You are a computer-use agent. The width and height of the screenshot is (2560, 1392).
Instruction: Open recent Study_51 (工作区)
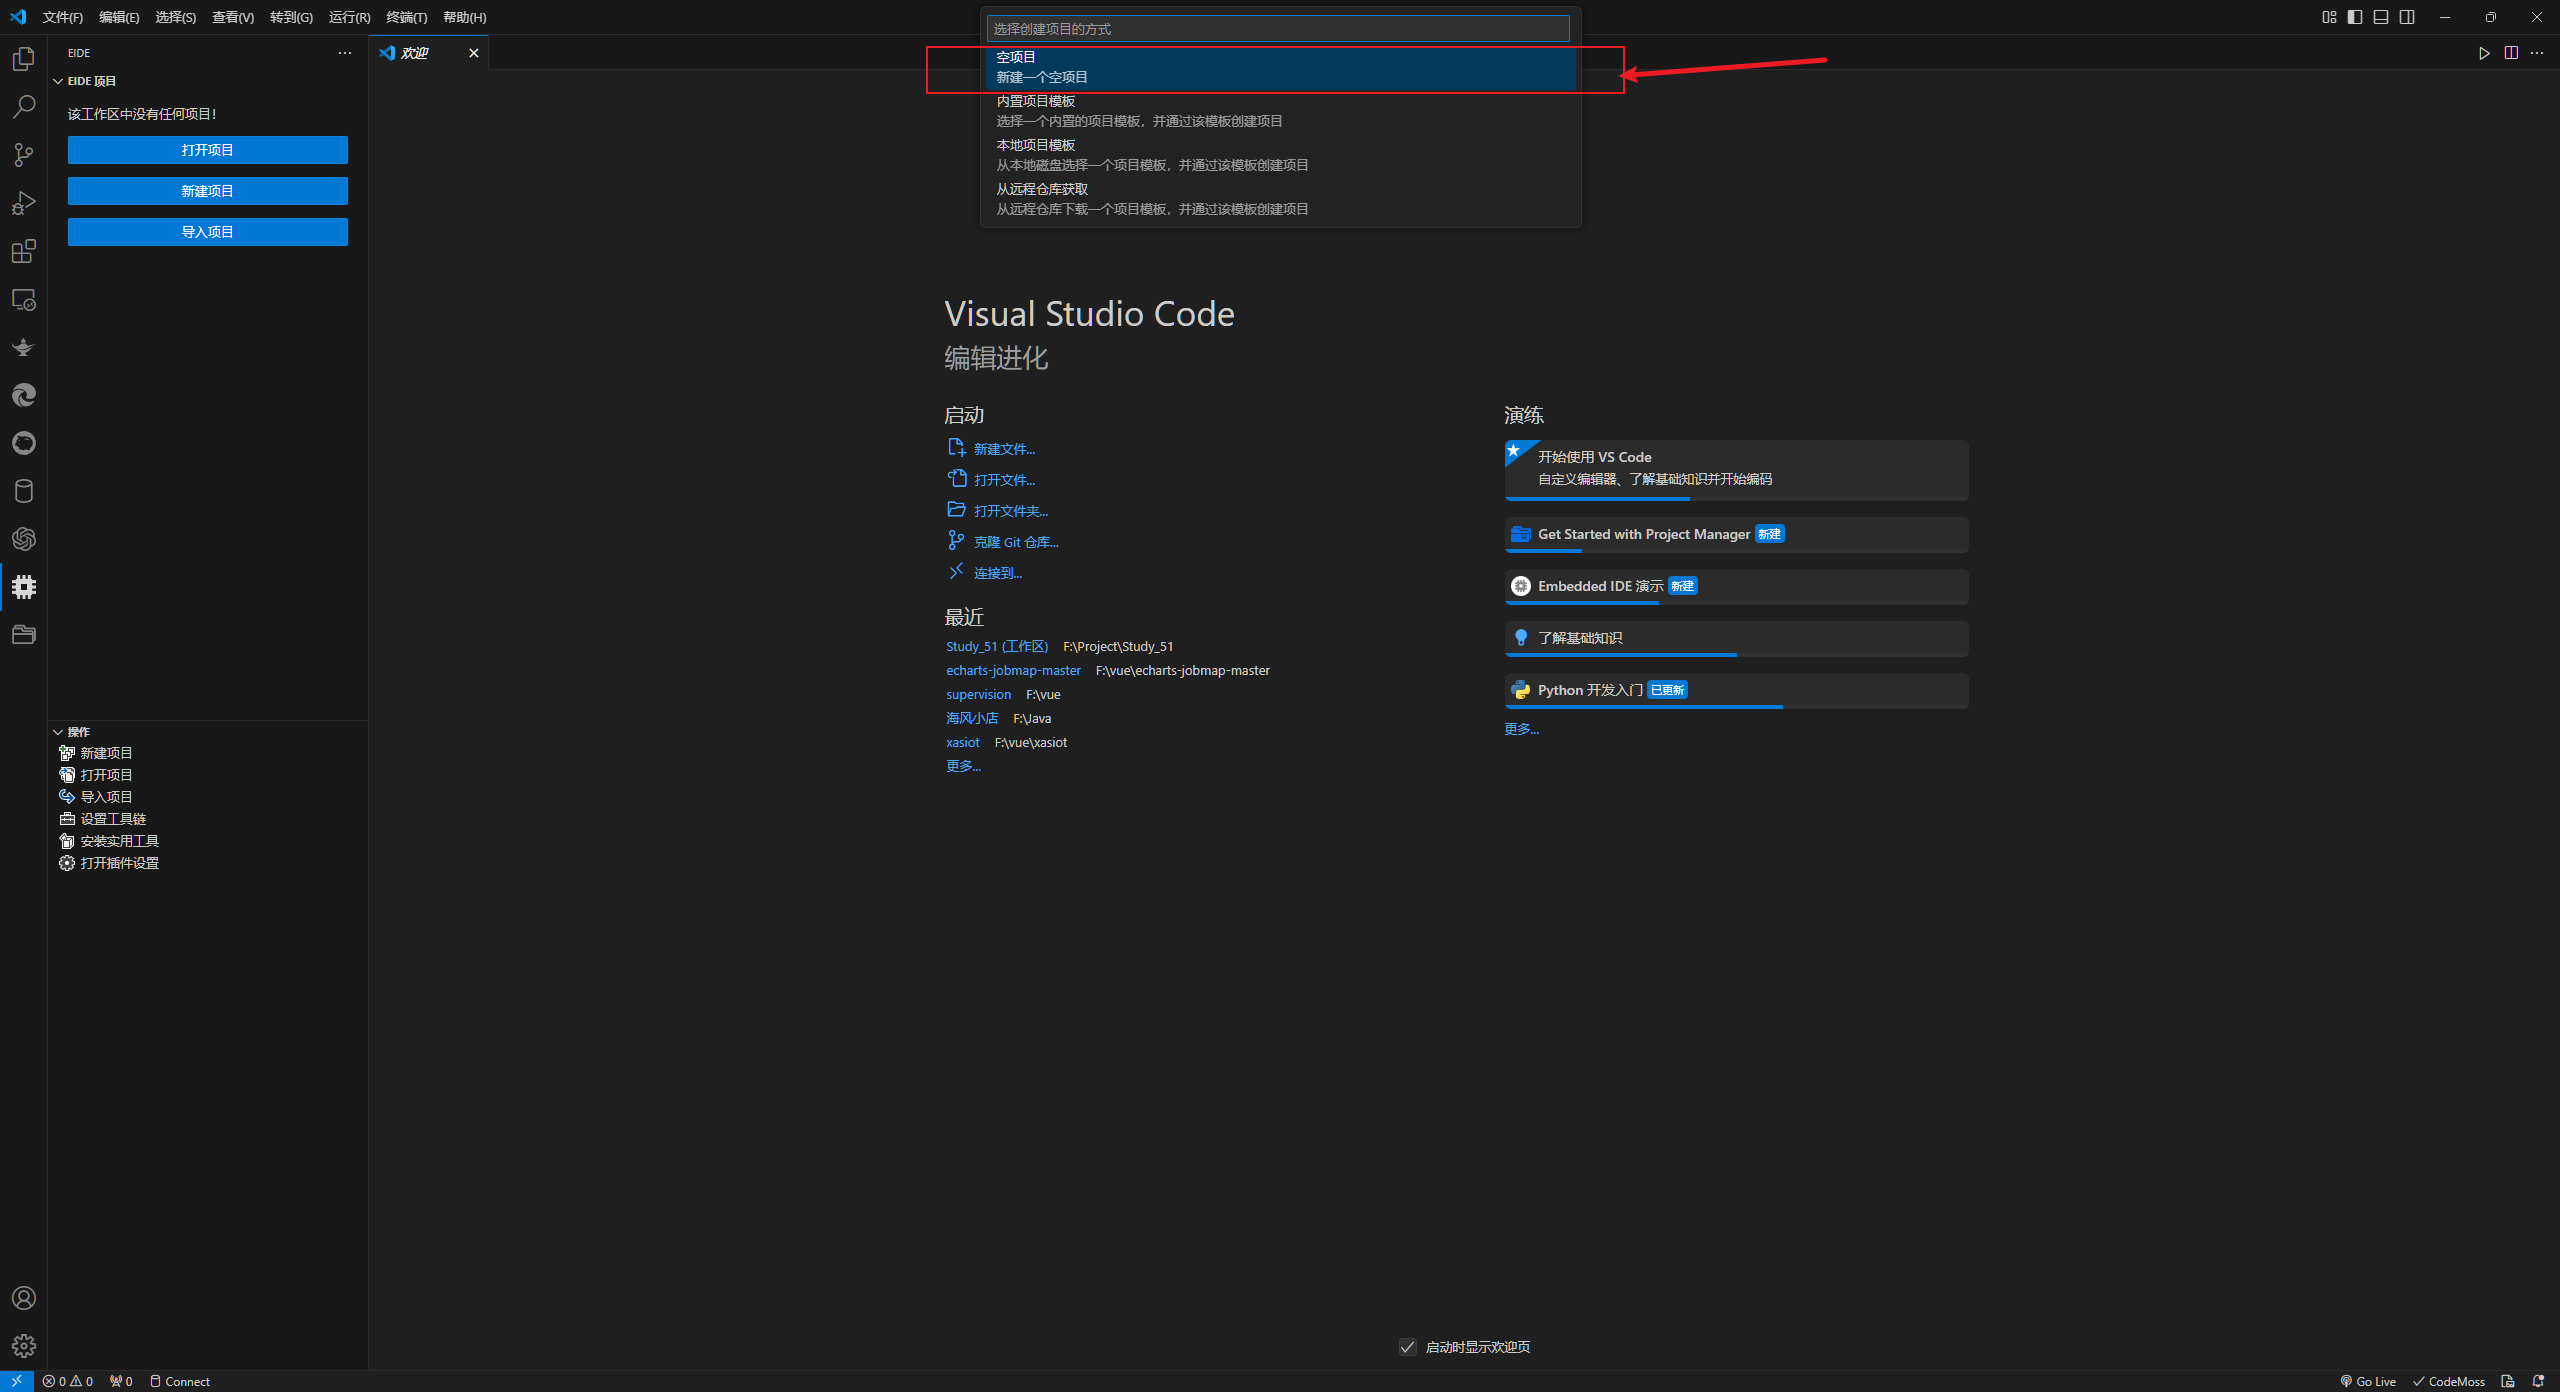(997, 646)
